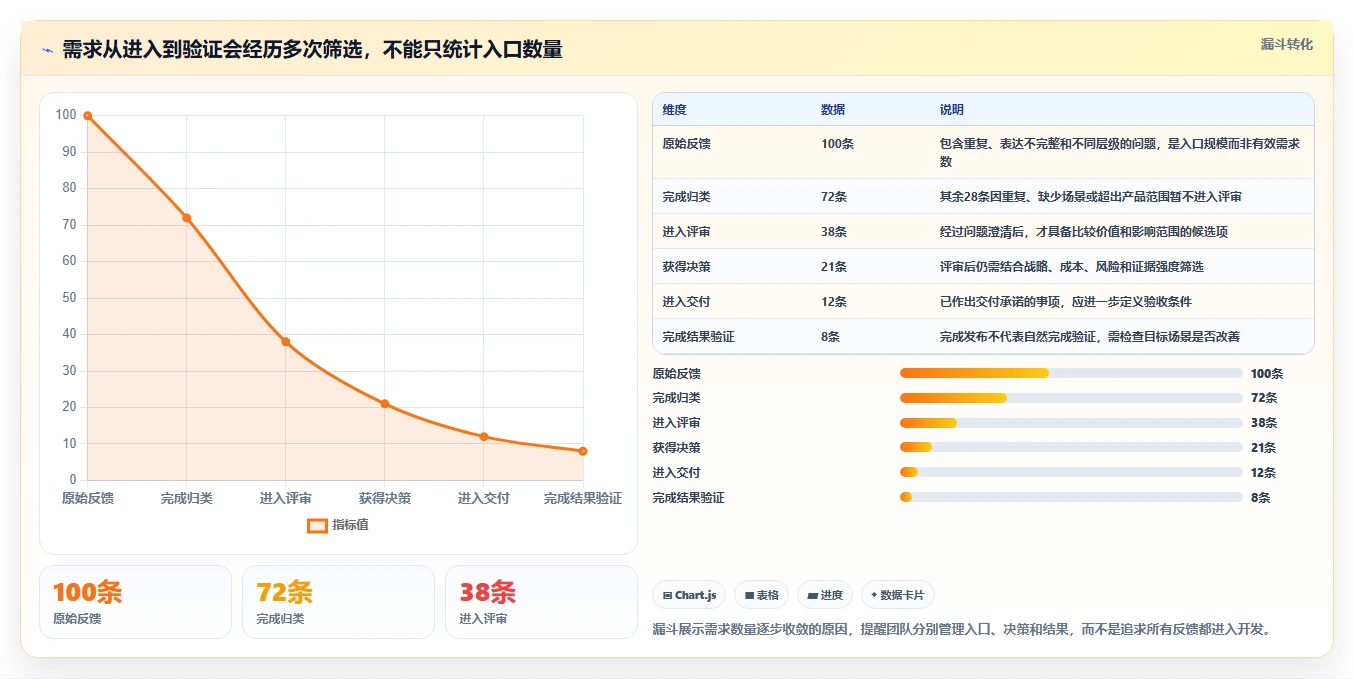This screenshot has width=1354, height=679.
Task: Click the 数据卡片 tag pill
Action: click(897, 595)
